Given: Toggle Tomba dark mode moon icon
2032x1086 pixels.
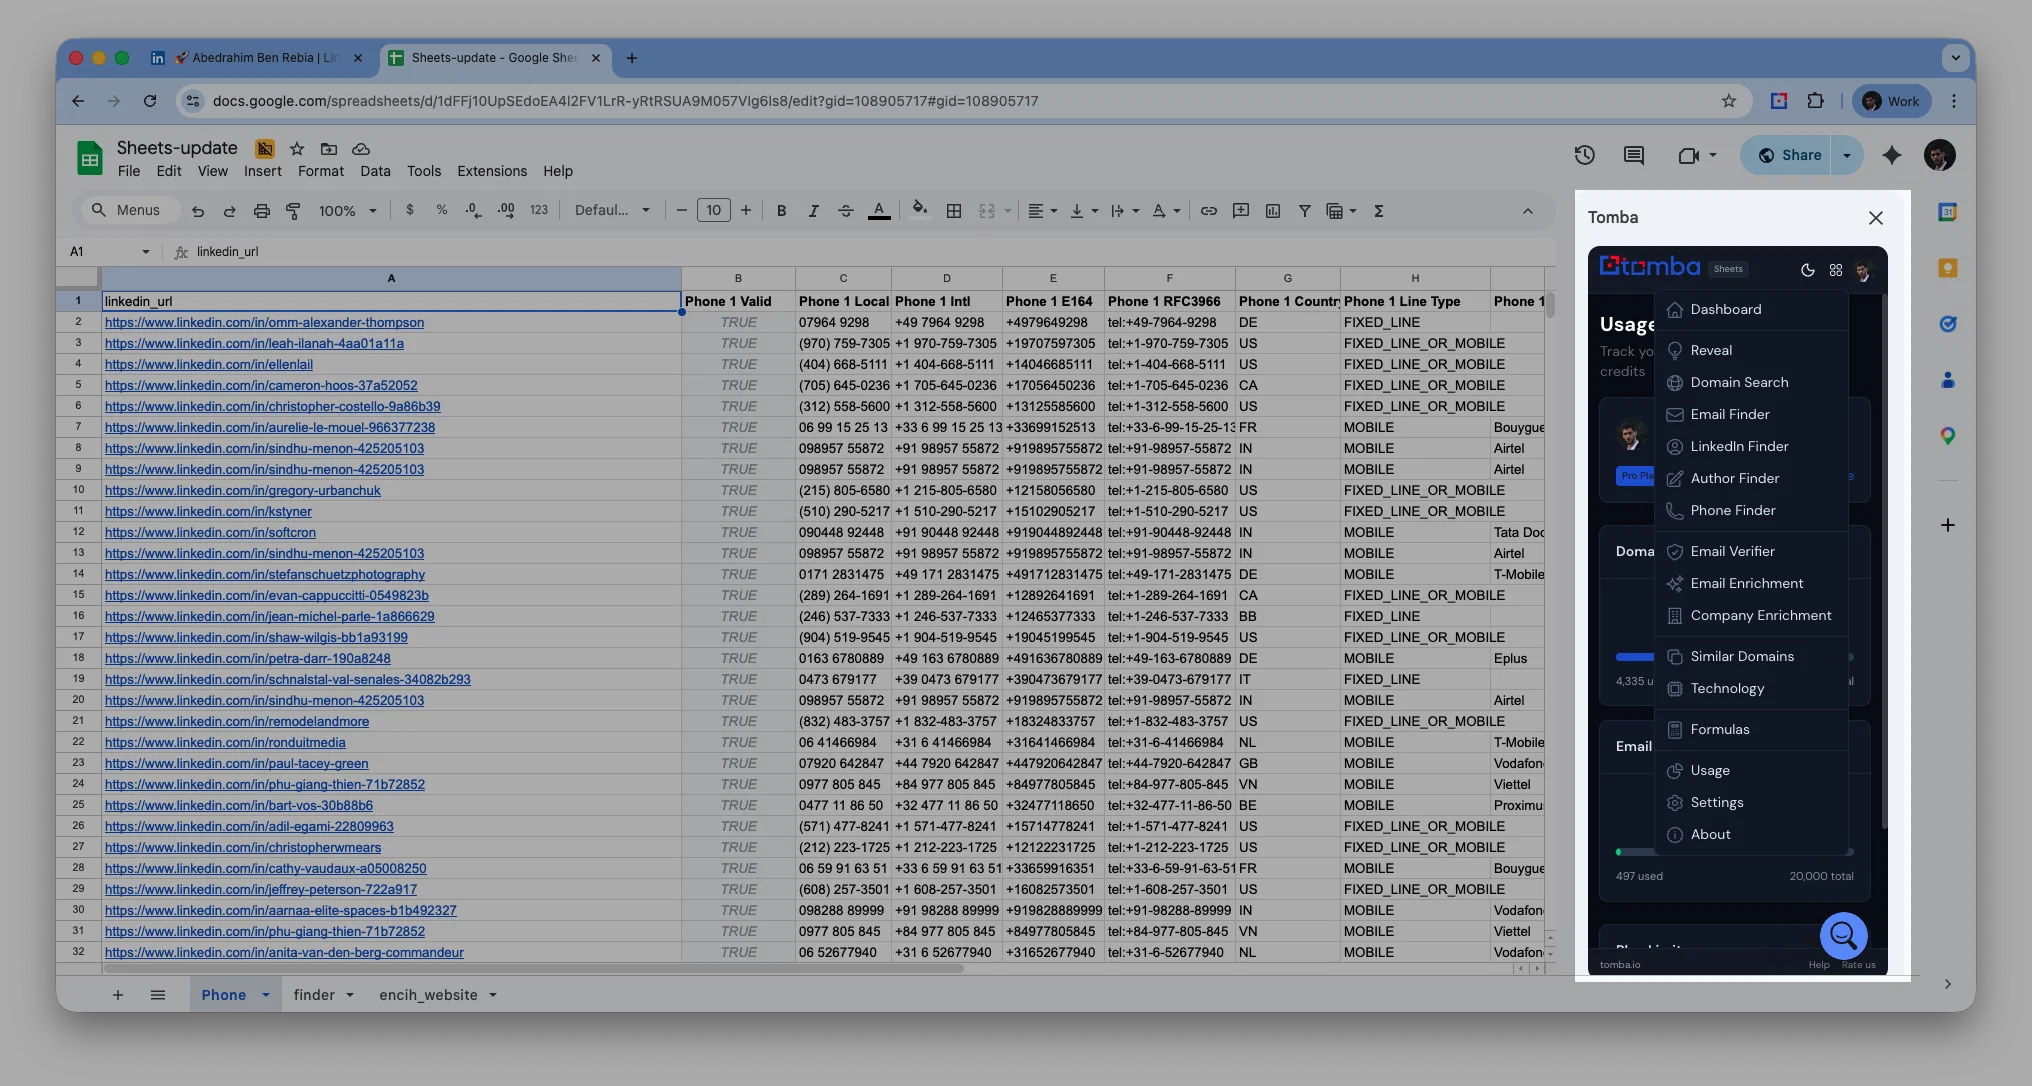Looking at the screenshot, I should (1807, 270).
